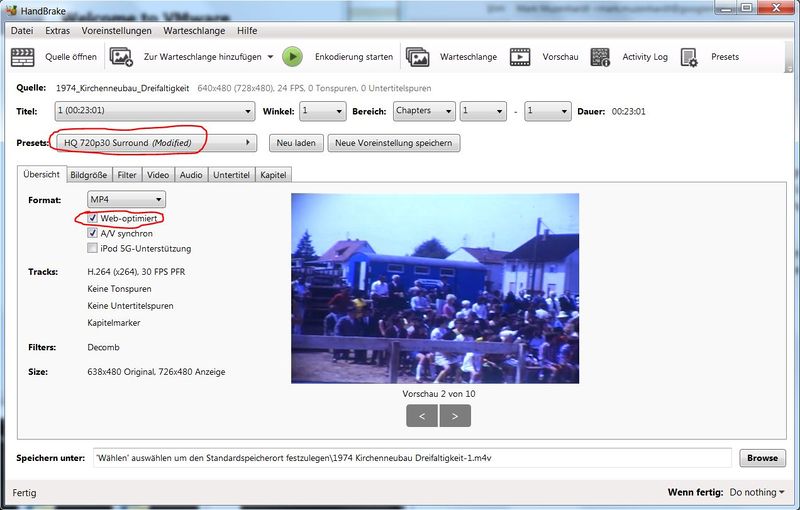This screenshot has height=510, width=800.
Task: Click the Presets gear icon in toolbar
Action: point(689,57)
